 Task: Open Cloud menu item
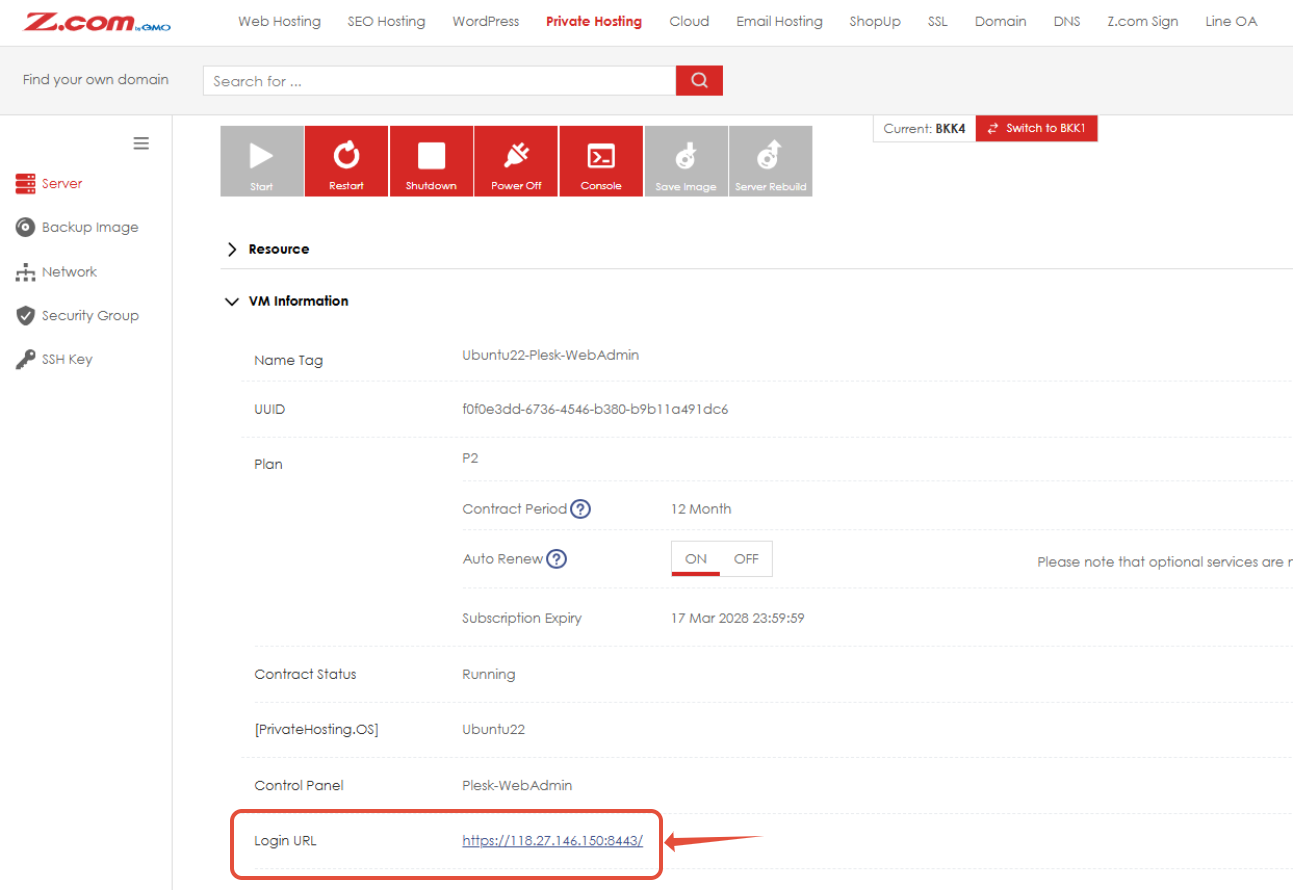tap(689, 21)
